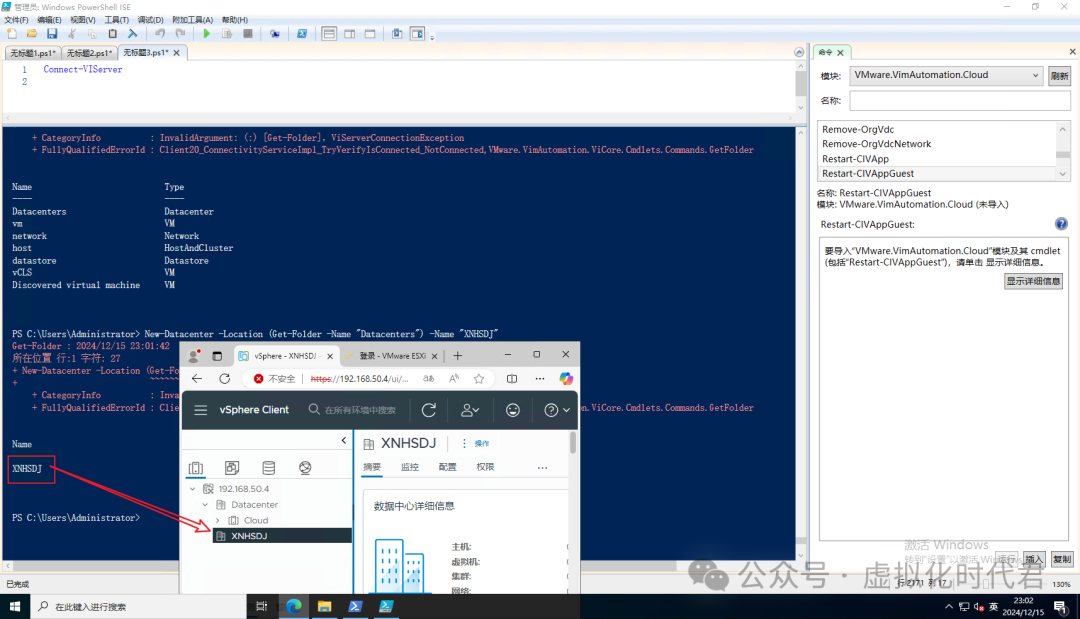
Task: Open Copilot in the Edge toolbar
Action: coord(566,379)
